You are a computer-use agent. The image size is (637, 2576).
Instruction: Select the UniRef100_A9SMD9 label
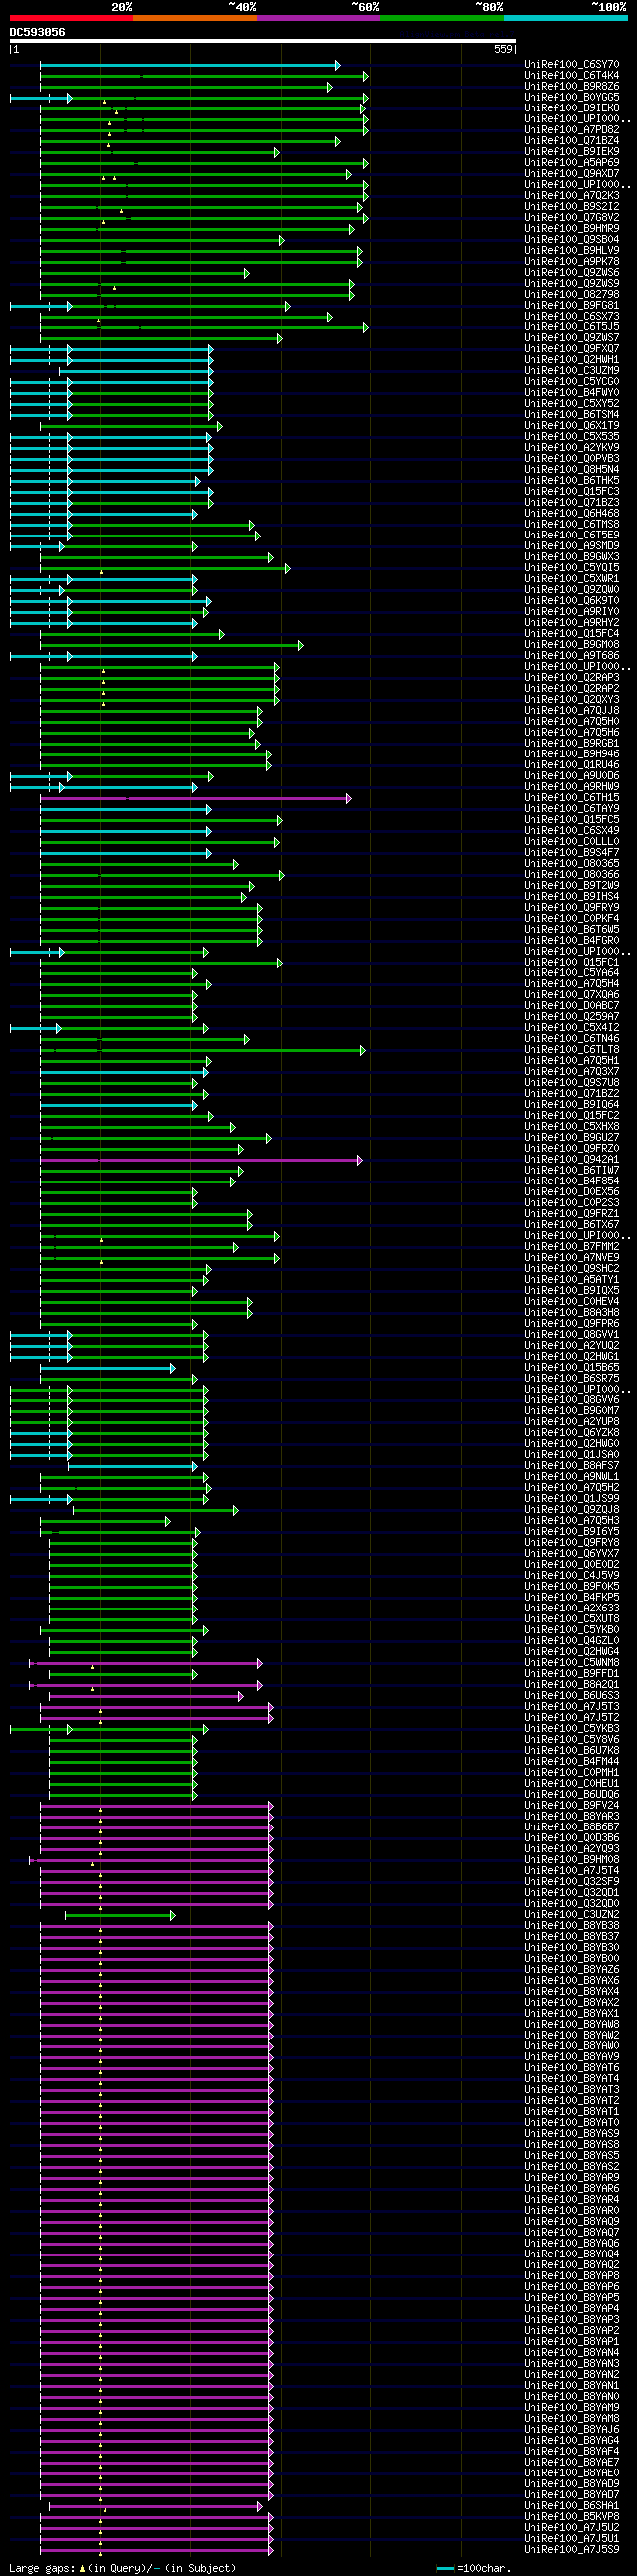click(x=571, y=547)
